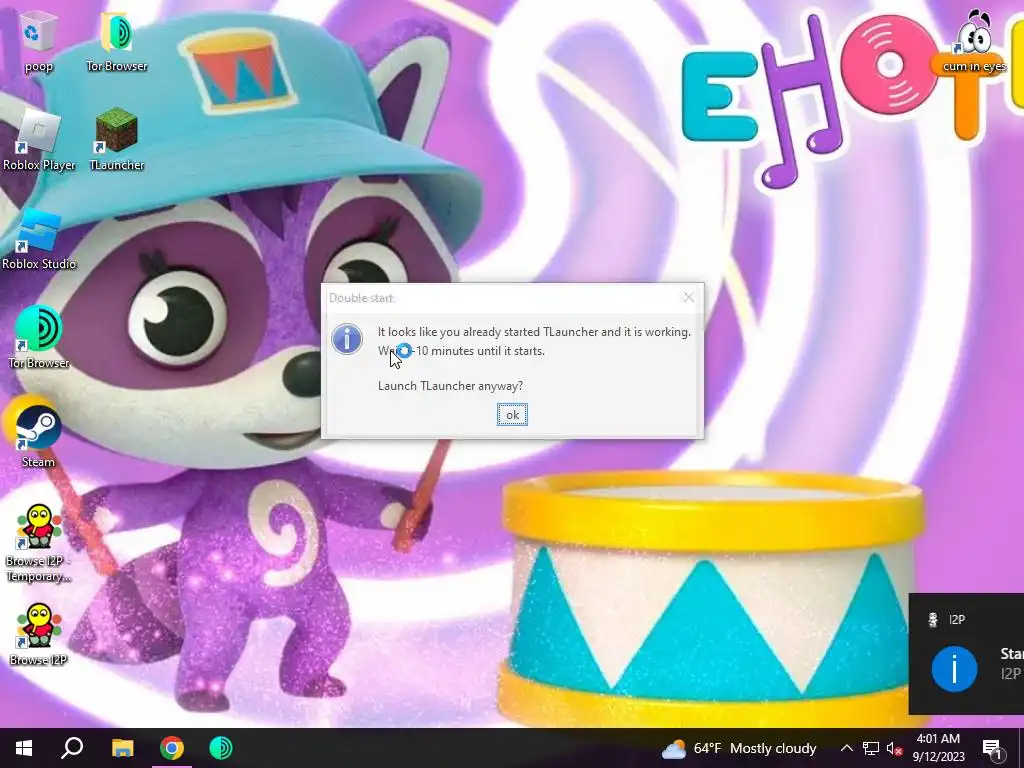Launch the Roblox Player desktop shortcut
Screen dimensions: 1024x768
[x=38, y=140]
